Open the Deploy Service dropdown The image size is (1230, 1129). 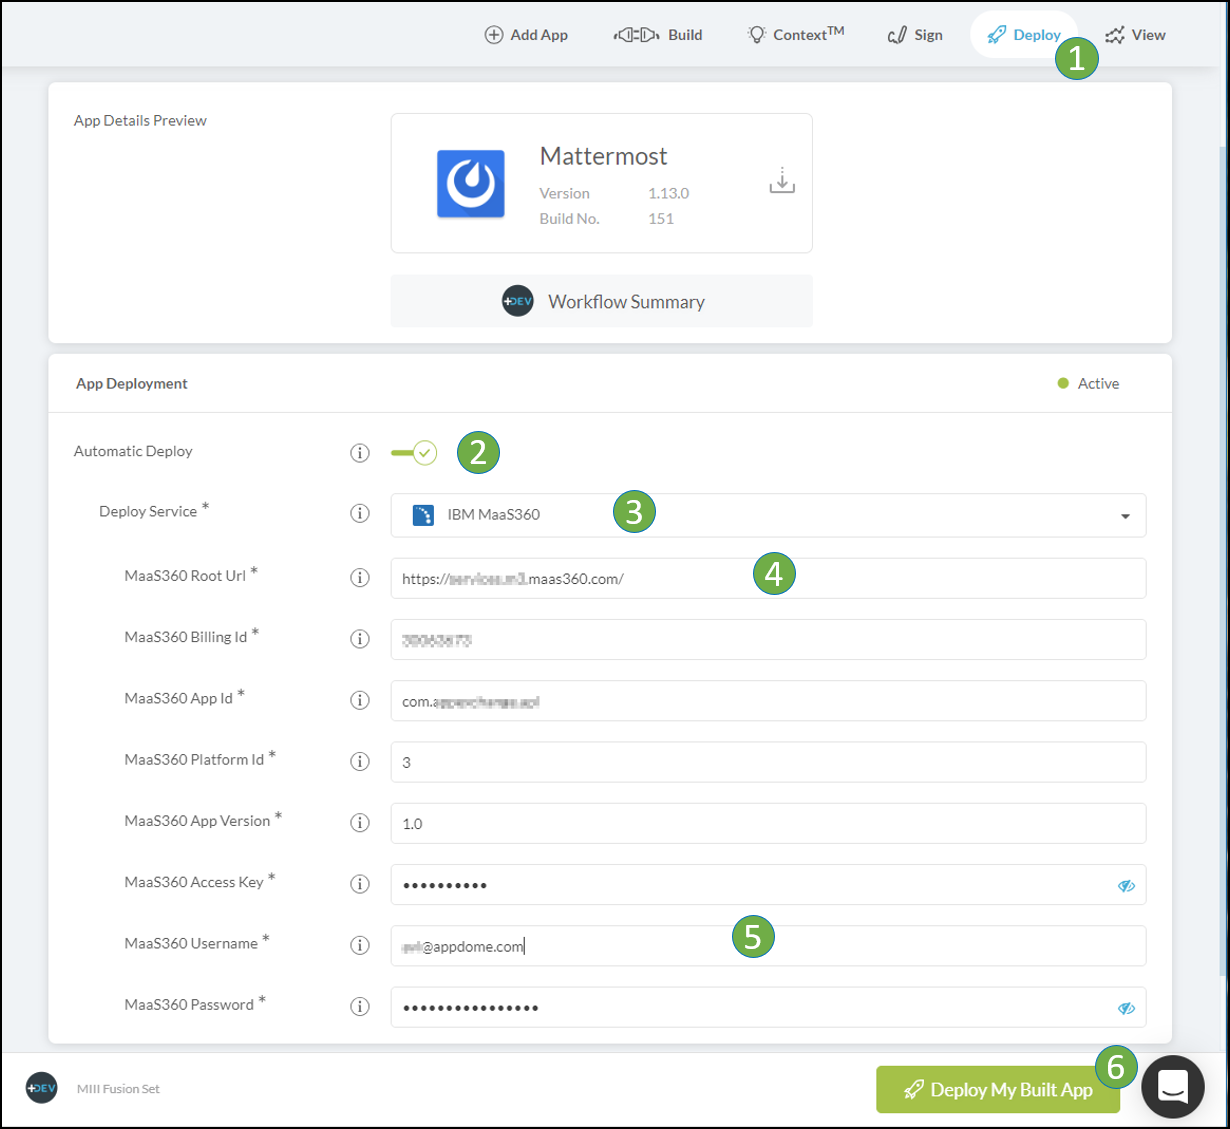(x=768, y=515)
